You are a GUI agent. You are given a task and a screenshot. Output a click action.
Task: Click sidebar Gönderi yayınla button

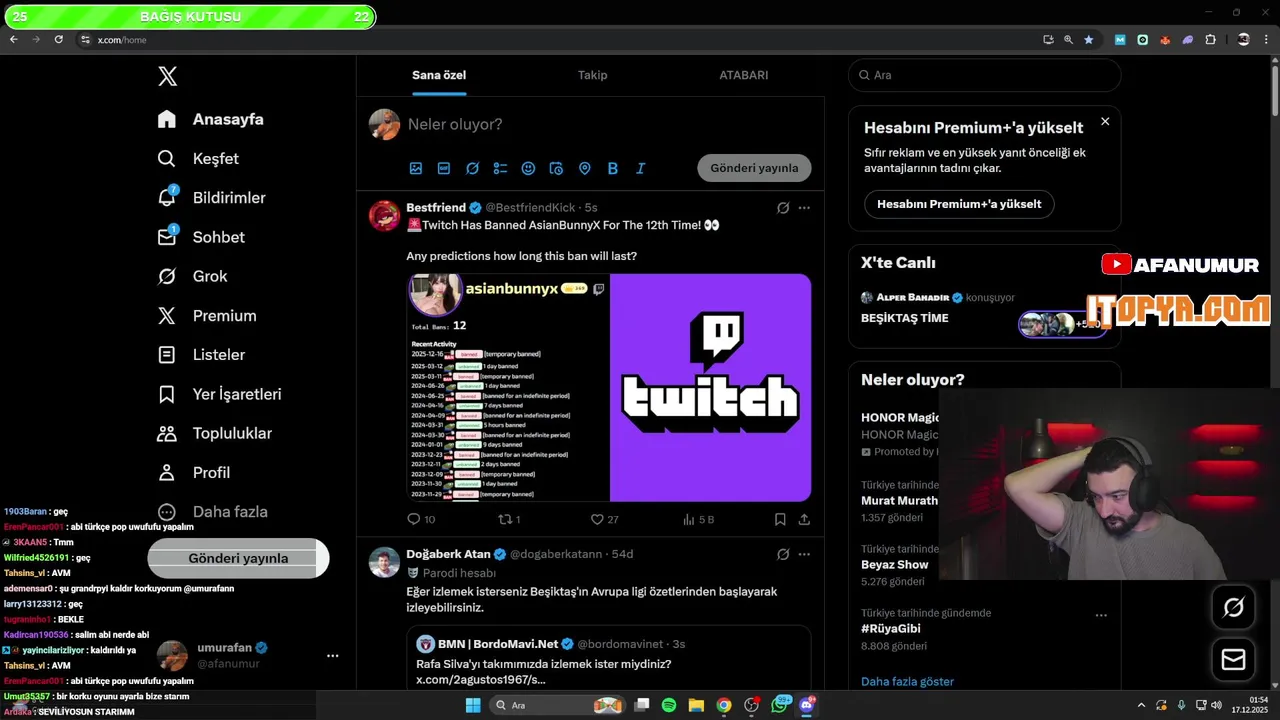[238, 558]
